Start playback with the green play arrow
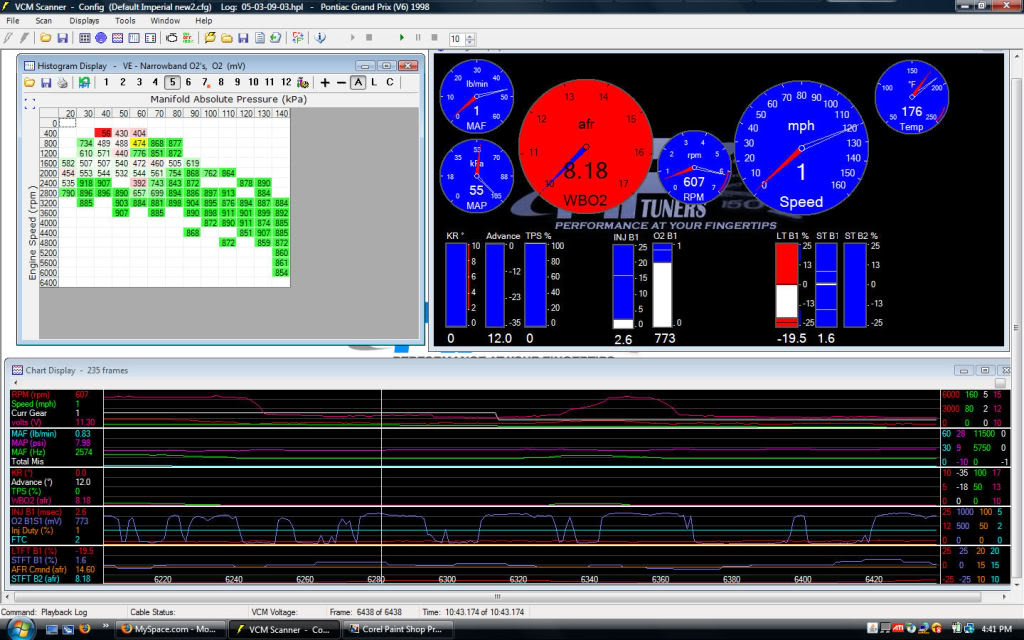 click(x=402, y=38)
